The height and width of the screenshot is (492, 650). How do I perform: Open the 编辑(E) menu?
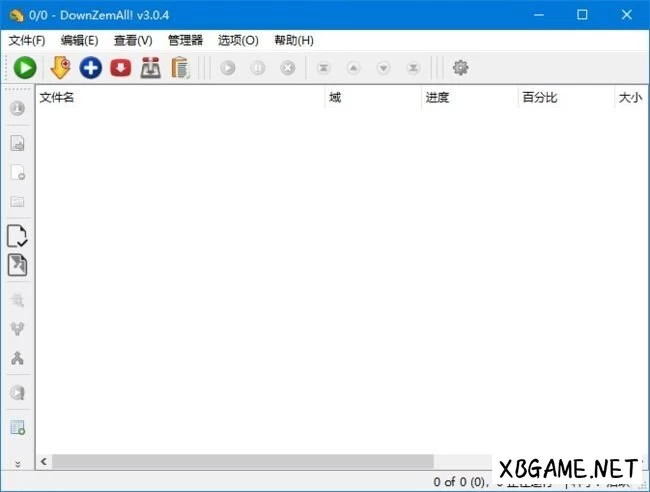[79, 40]
